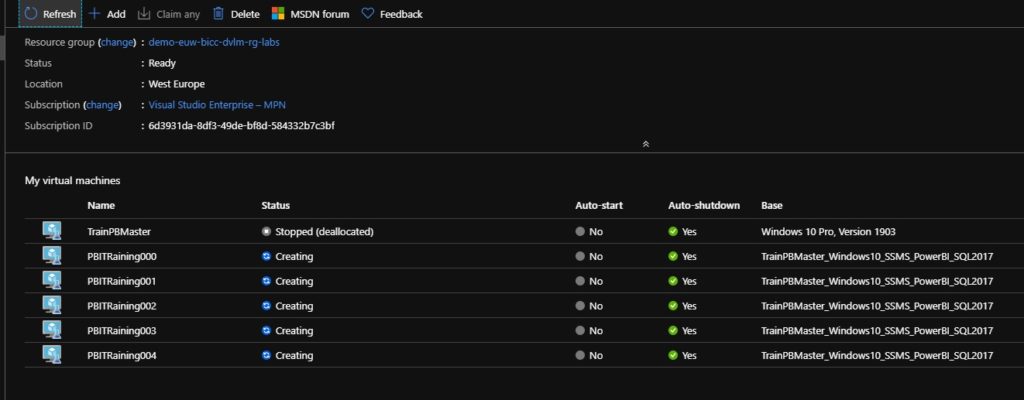Open the MSDN forum link
This screenshot has width=1024, height=400.
[x=310, y=14]
